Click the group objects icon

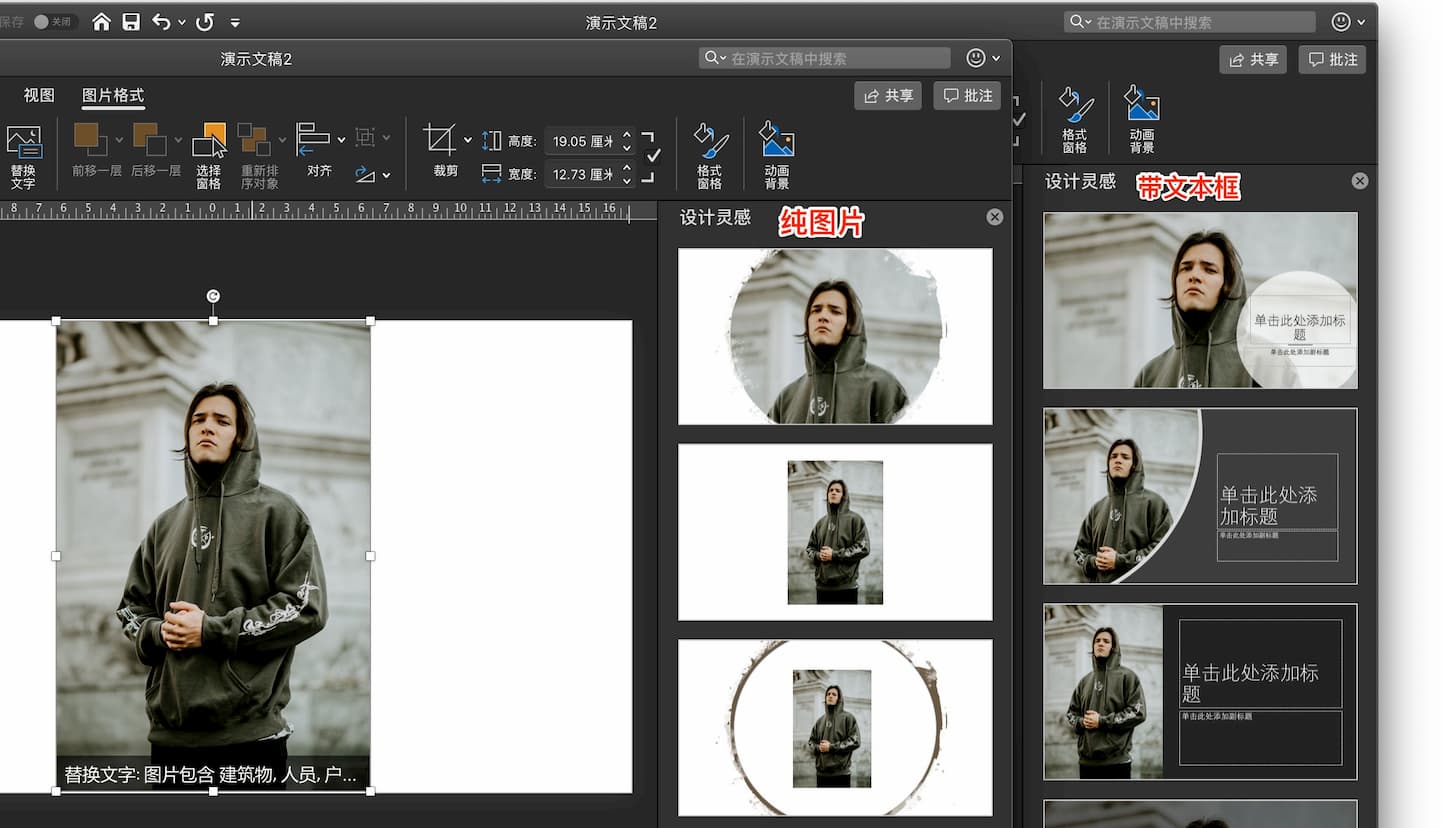tap(365, 138)
